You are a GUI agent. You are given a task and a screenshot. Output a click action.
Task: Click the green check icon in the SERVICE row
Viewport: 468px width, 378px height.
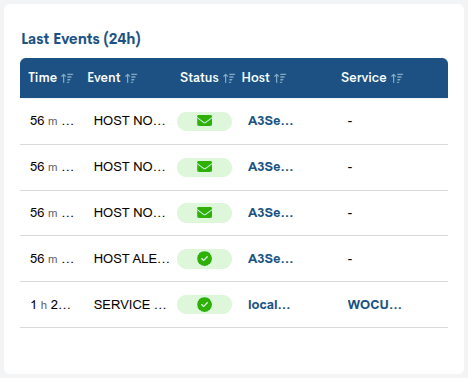click(x=204, y=304)
